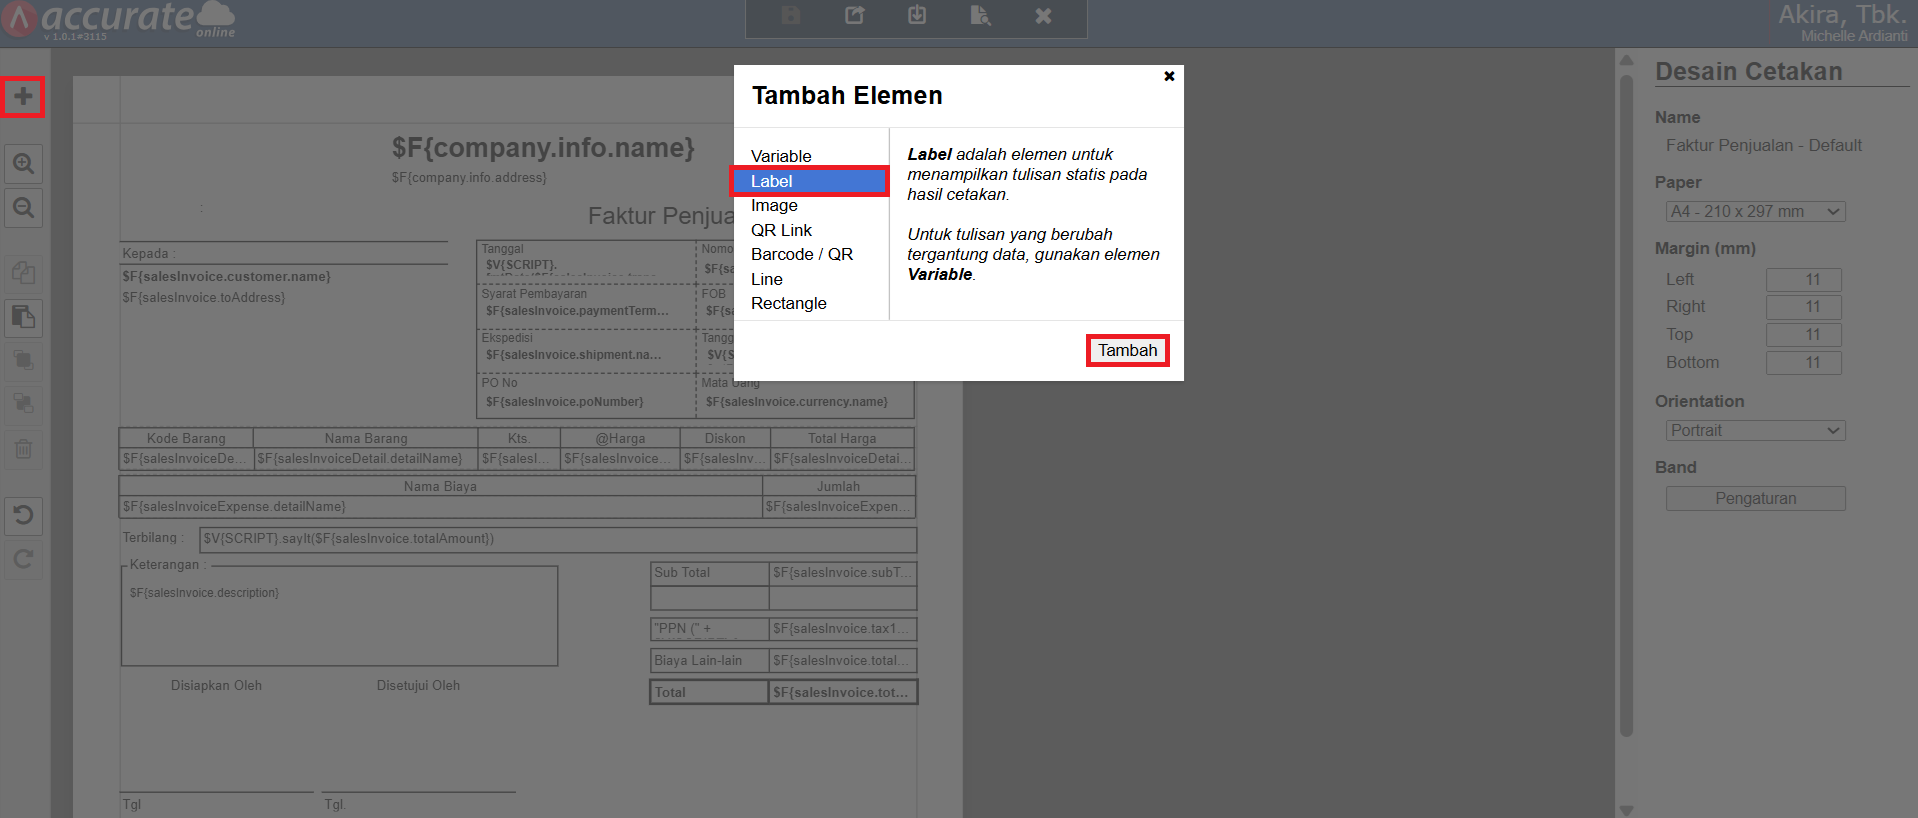Close the designer using toolbar X icon

coord(1043,16)
